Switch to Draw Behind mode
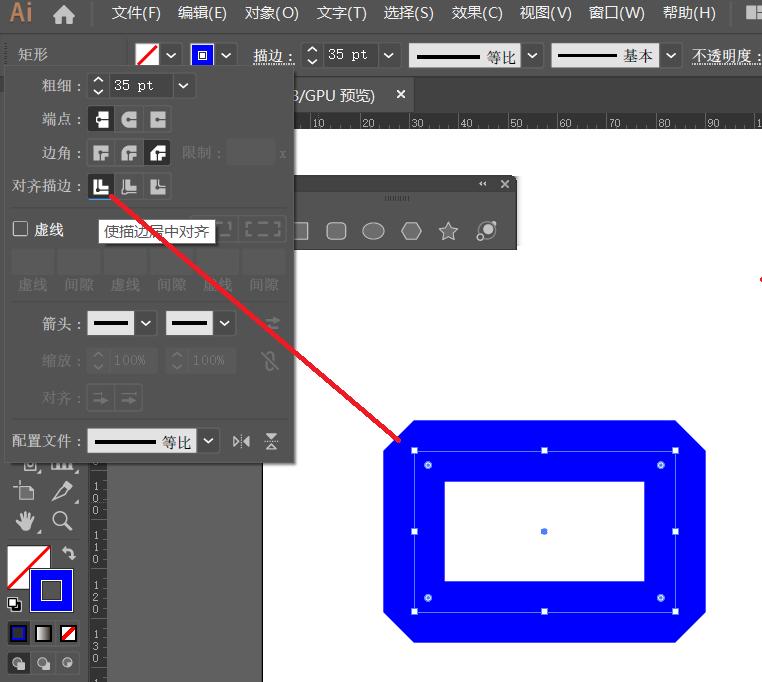The width and height of the screenshot is (762, 682). point(43,663)
